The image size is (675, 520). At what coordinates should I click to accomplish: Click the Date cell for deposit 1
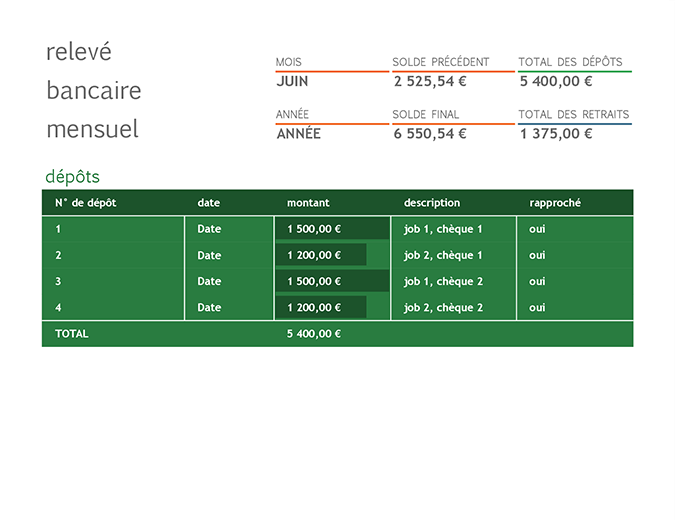209,229
